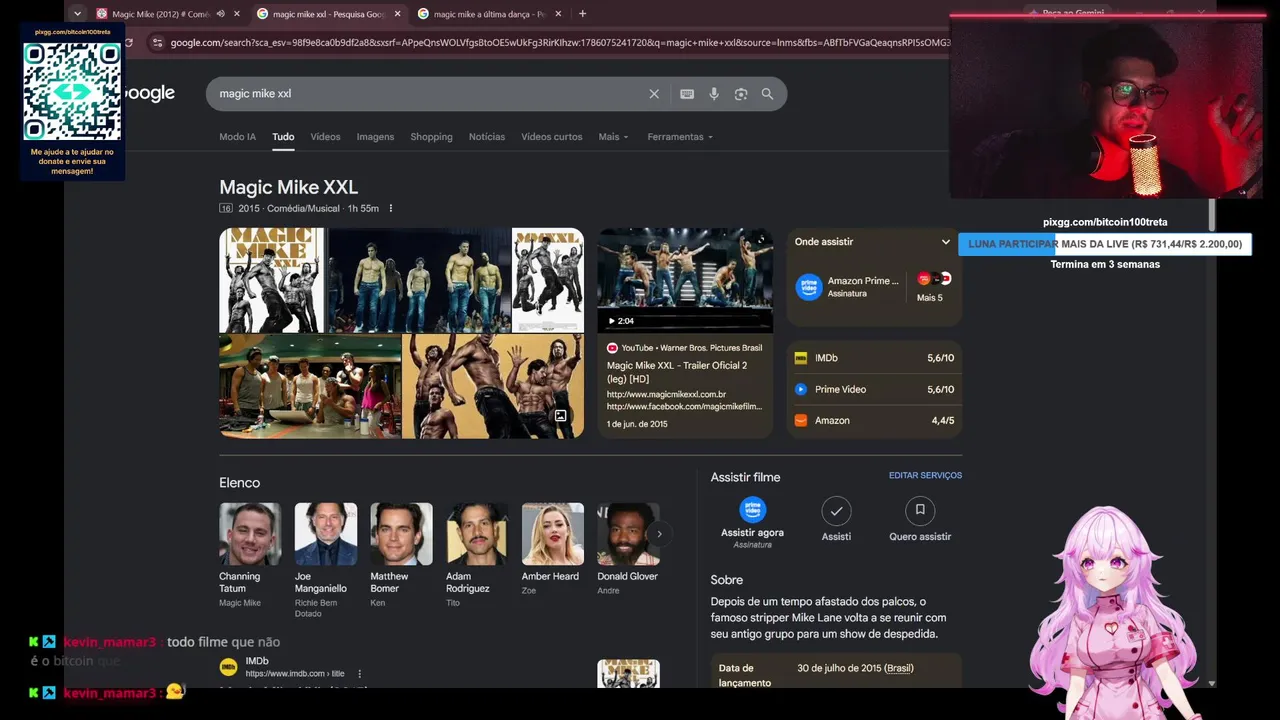1280x720 pixels.
Task: Open Amazon Prime Video watch option
Action: (848, 287)
